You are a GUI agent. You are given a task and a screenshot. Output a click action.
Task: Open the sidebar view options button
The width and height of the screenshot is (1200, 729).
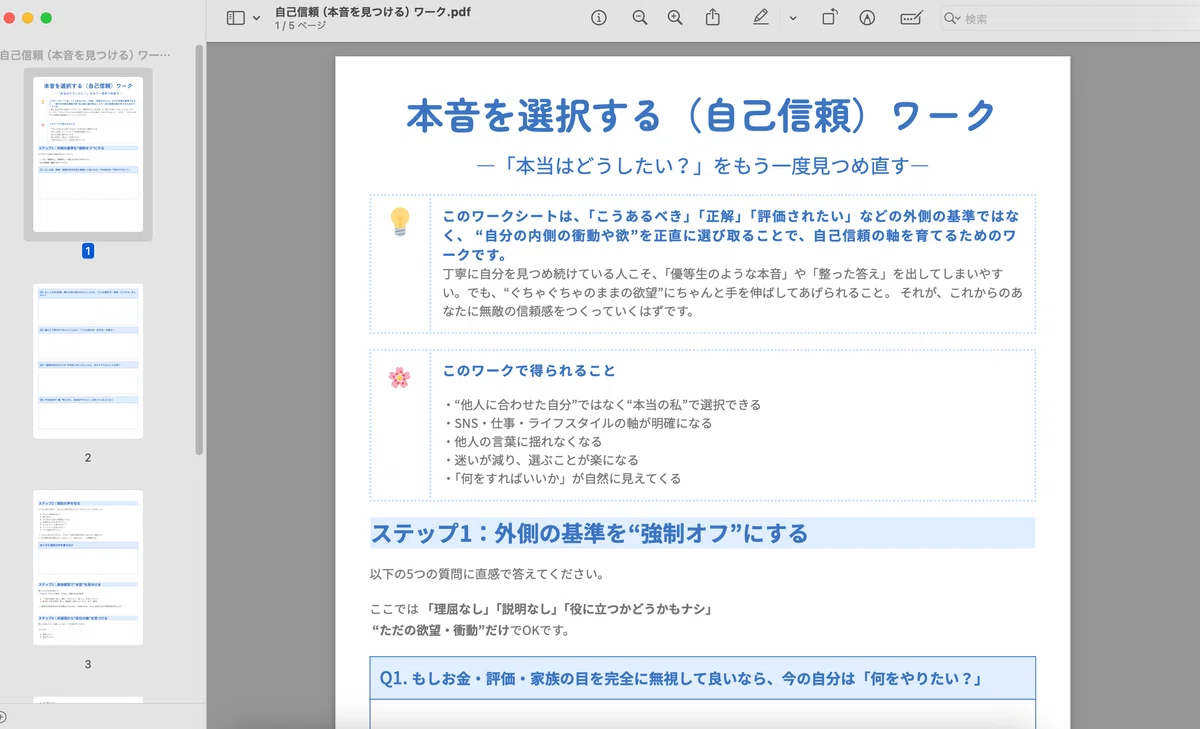coord(236,18)
